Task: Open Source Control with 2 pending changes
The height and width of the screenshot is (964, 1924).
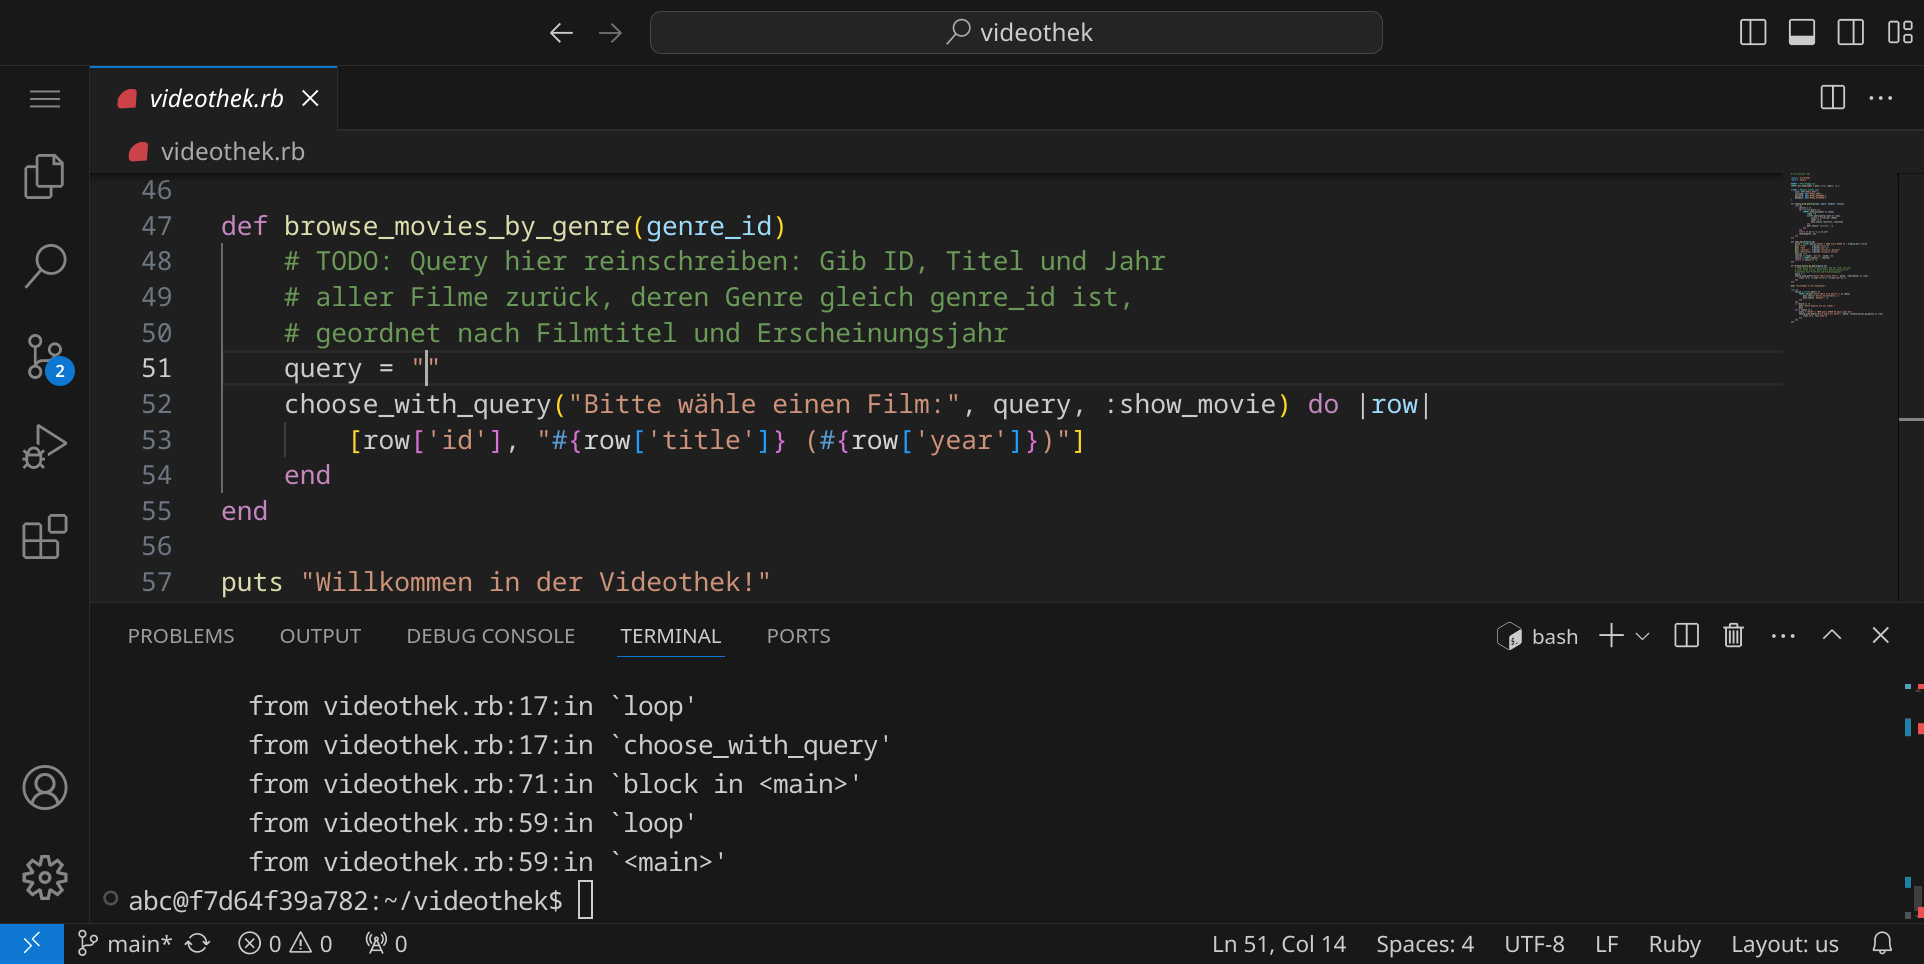Action: 46,358
